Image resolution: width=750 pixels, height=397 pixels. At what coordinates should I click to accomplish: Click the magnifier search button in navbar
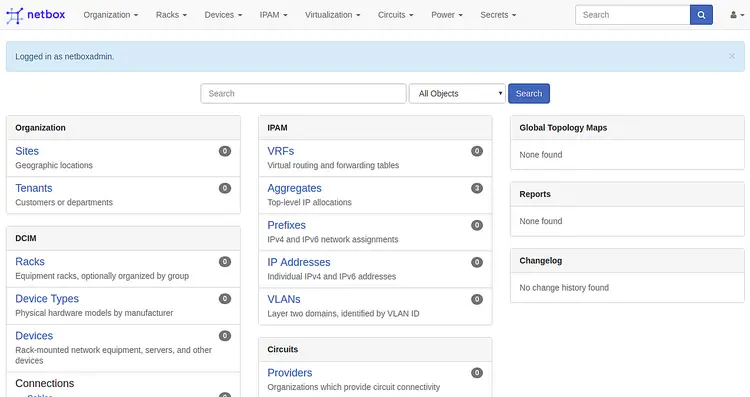[x=701, y=15]
